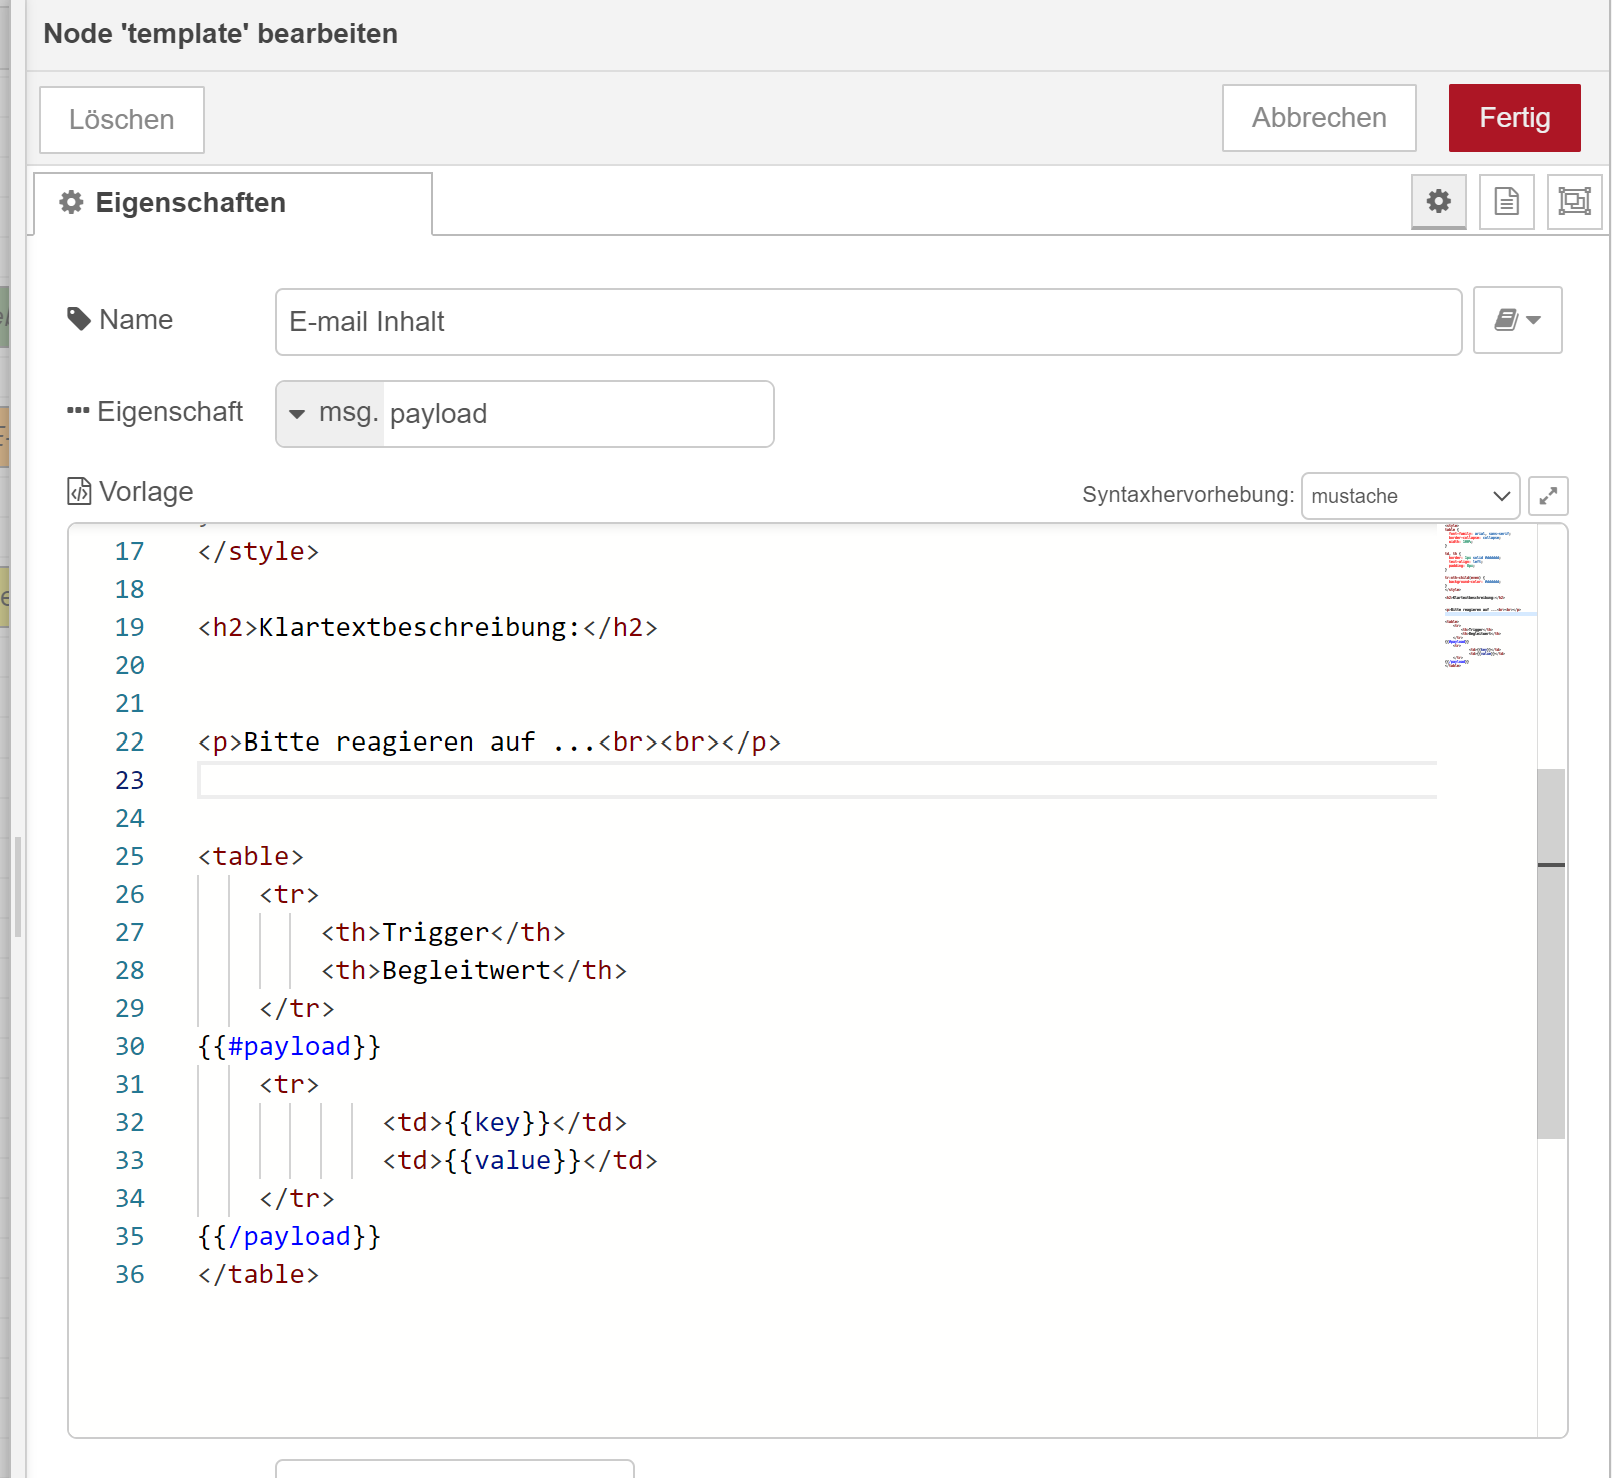This screenshot has height=1478, width=1612.
Task: Click the Klartextbeschreibung h2 code line
Action: click(428, 627)
